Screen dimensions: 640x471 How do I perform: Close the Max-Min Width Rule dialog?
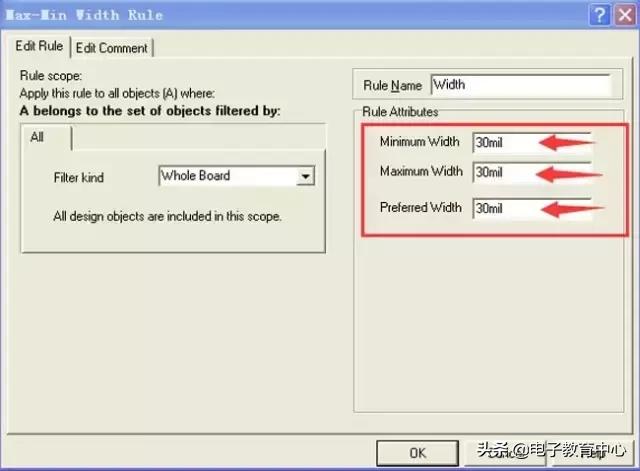623,15
